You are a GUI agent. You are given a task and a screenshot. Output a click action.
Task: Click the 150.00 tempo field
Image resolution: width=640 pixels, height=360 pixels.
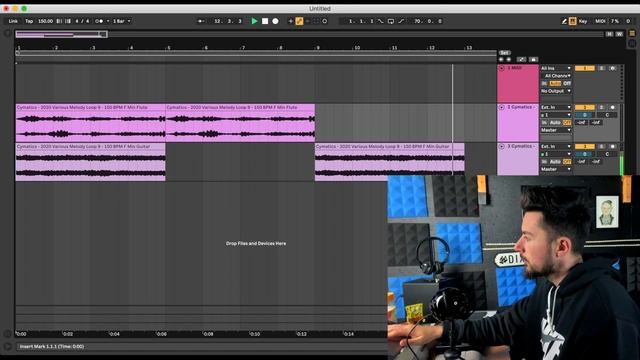[45, 21]
